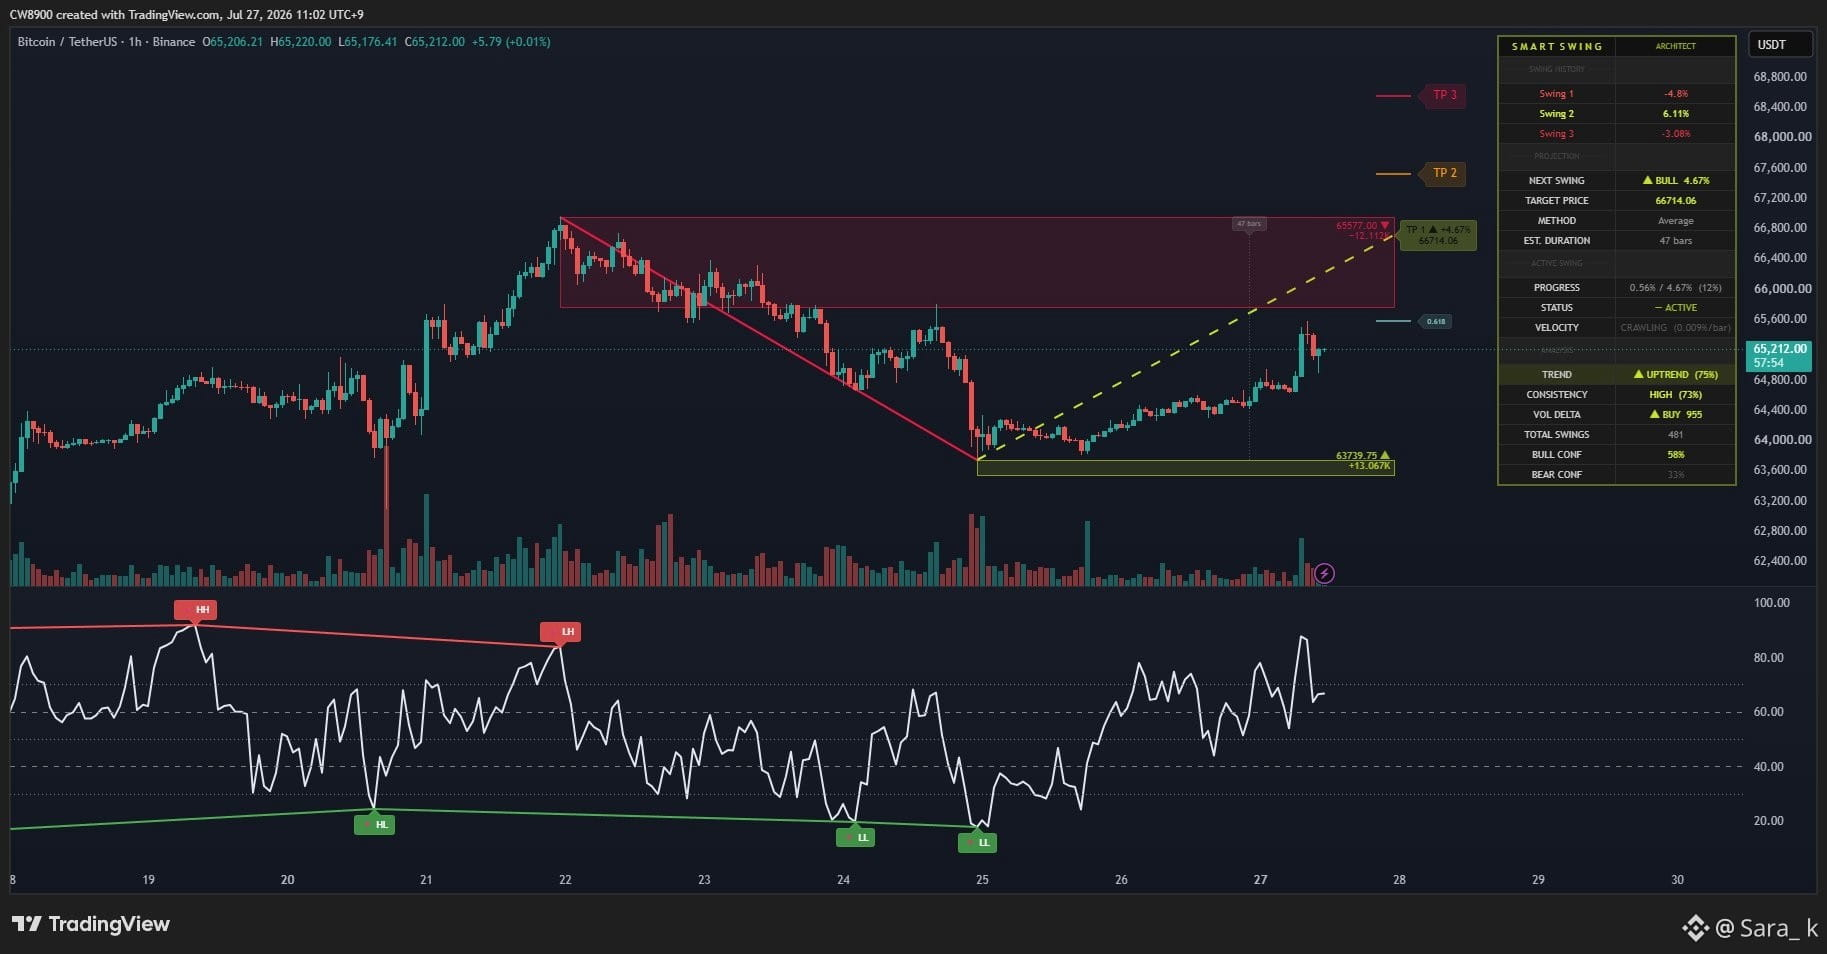The height and width of the screenshot is (954, 1827).
Task: Click the TP 1 +4.67% target label
Action: point(1438,235)
